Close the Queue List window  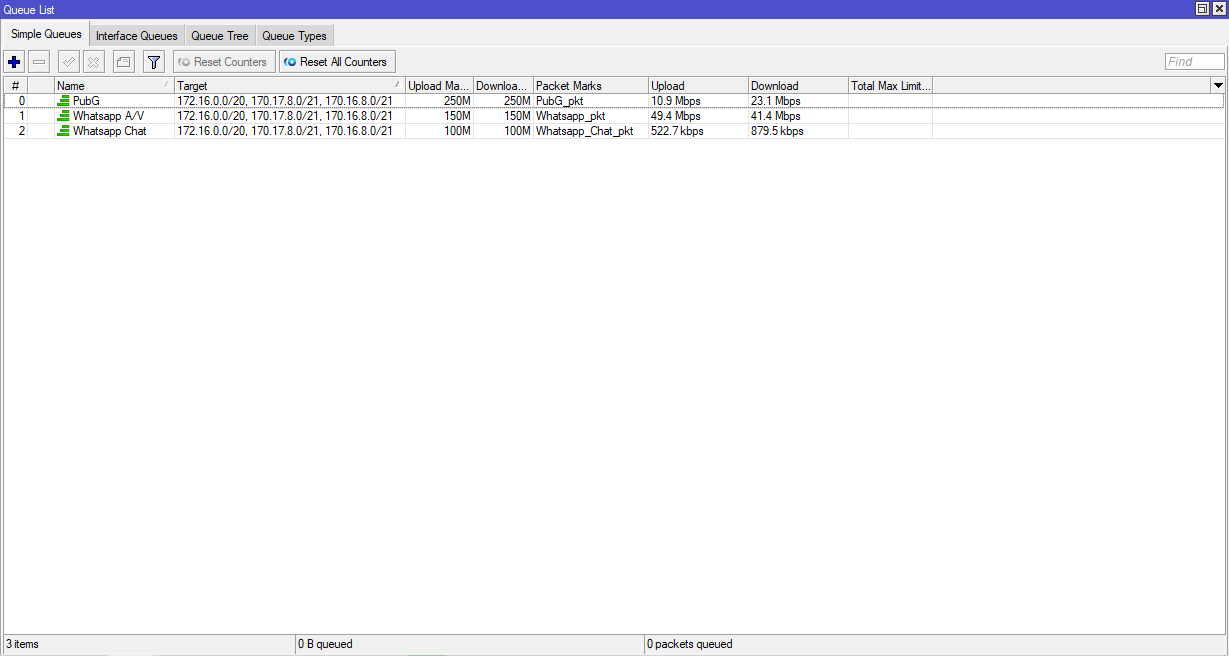(1218, 8)
